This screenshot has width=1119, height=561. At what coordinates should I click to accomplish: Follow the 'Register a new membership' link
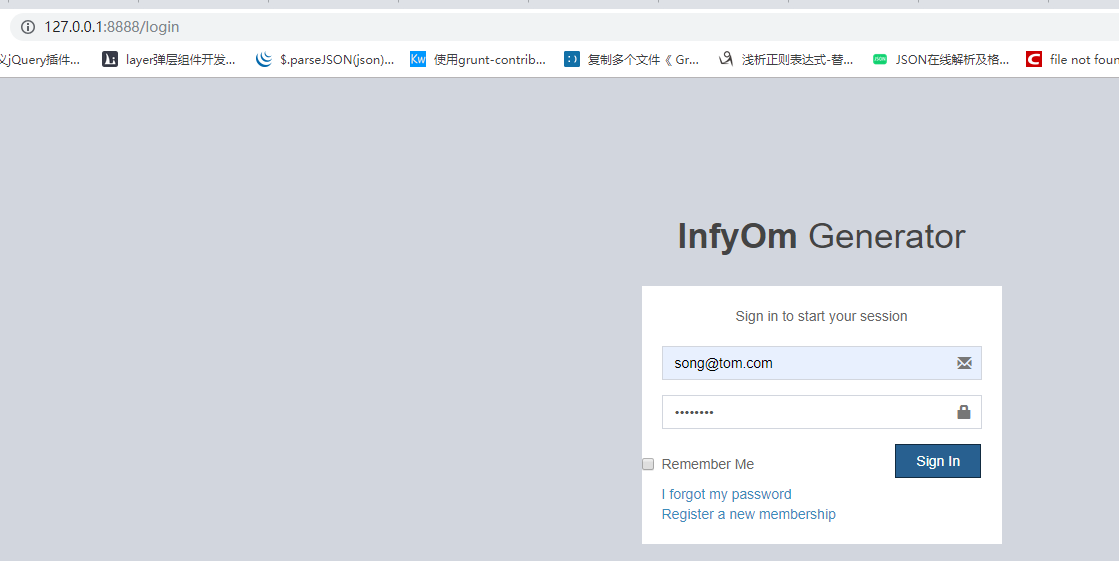(x=748, y=514)
